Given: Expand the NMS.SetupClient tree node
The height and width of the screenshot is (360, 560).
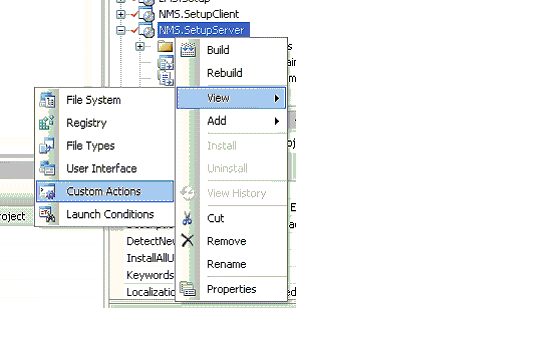Looking at the screenshot, I should pos(121,14).
